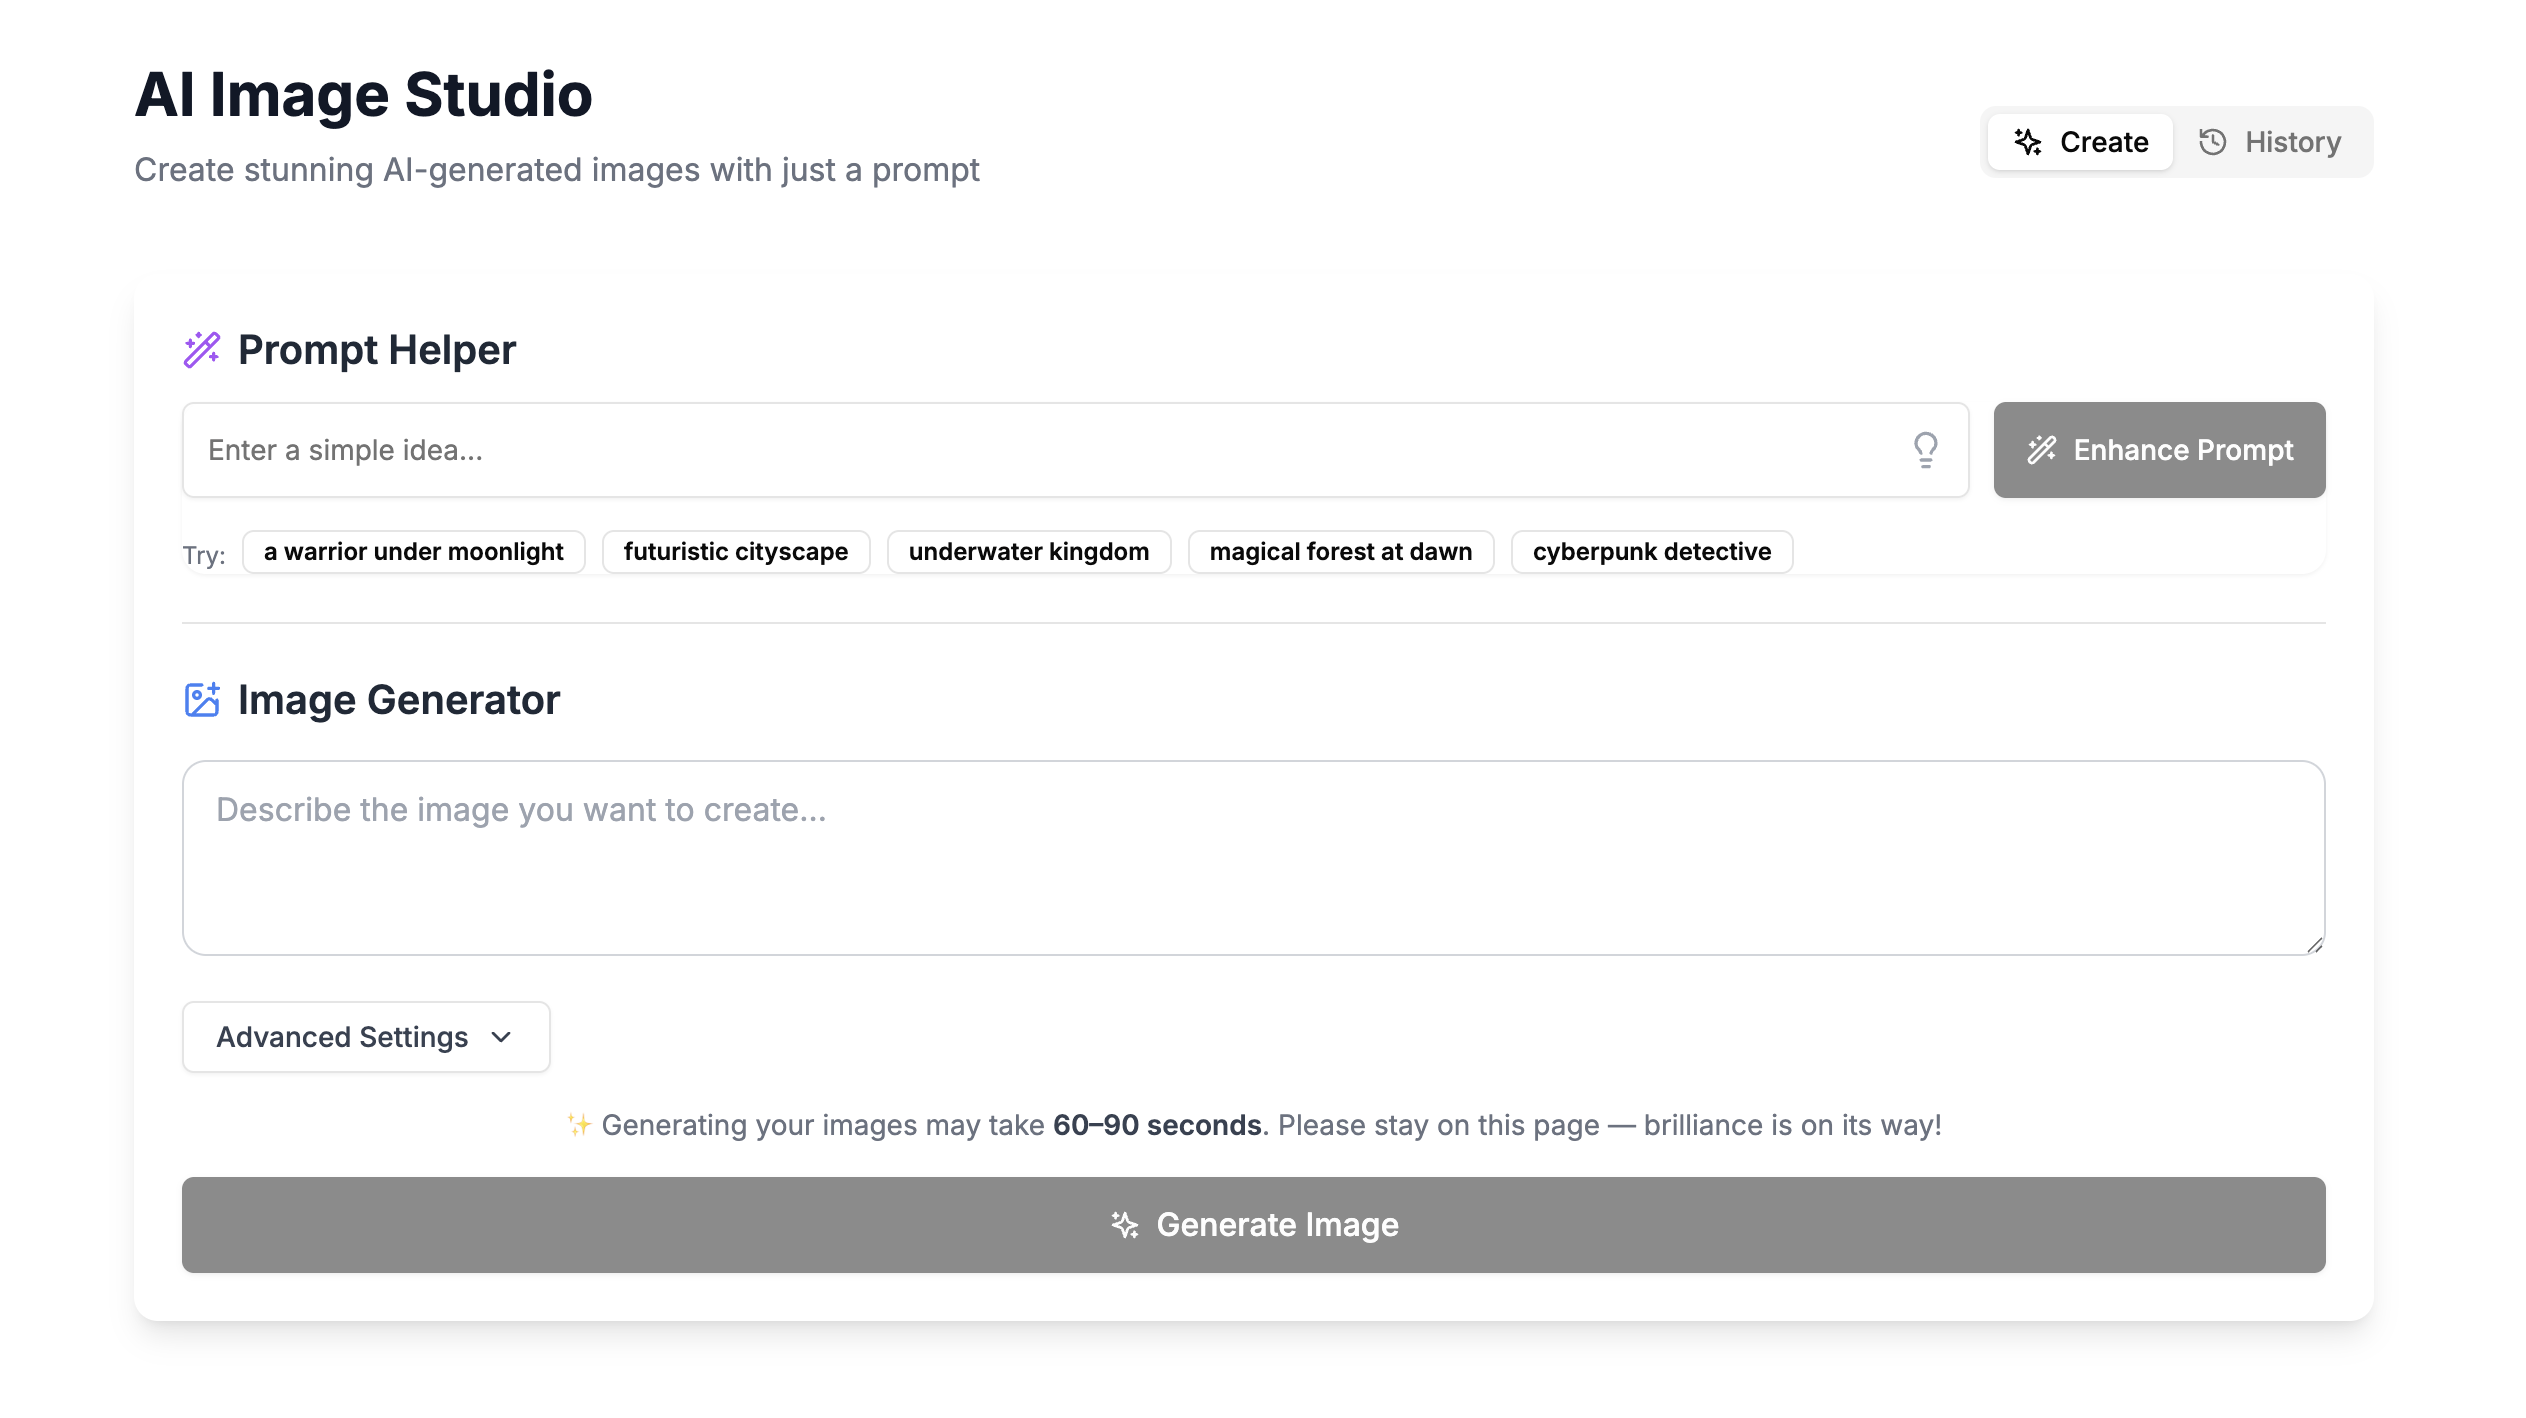Try the 'magical forest at dawn' chip
Screen dimensions: 2526x1418
click(x=1340, y=552)
